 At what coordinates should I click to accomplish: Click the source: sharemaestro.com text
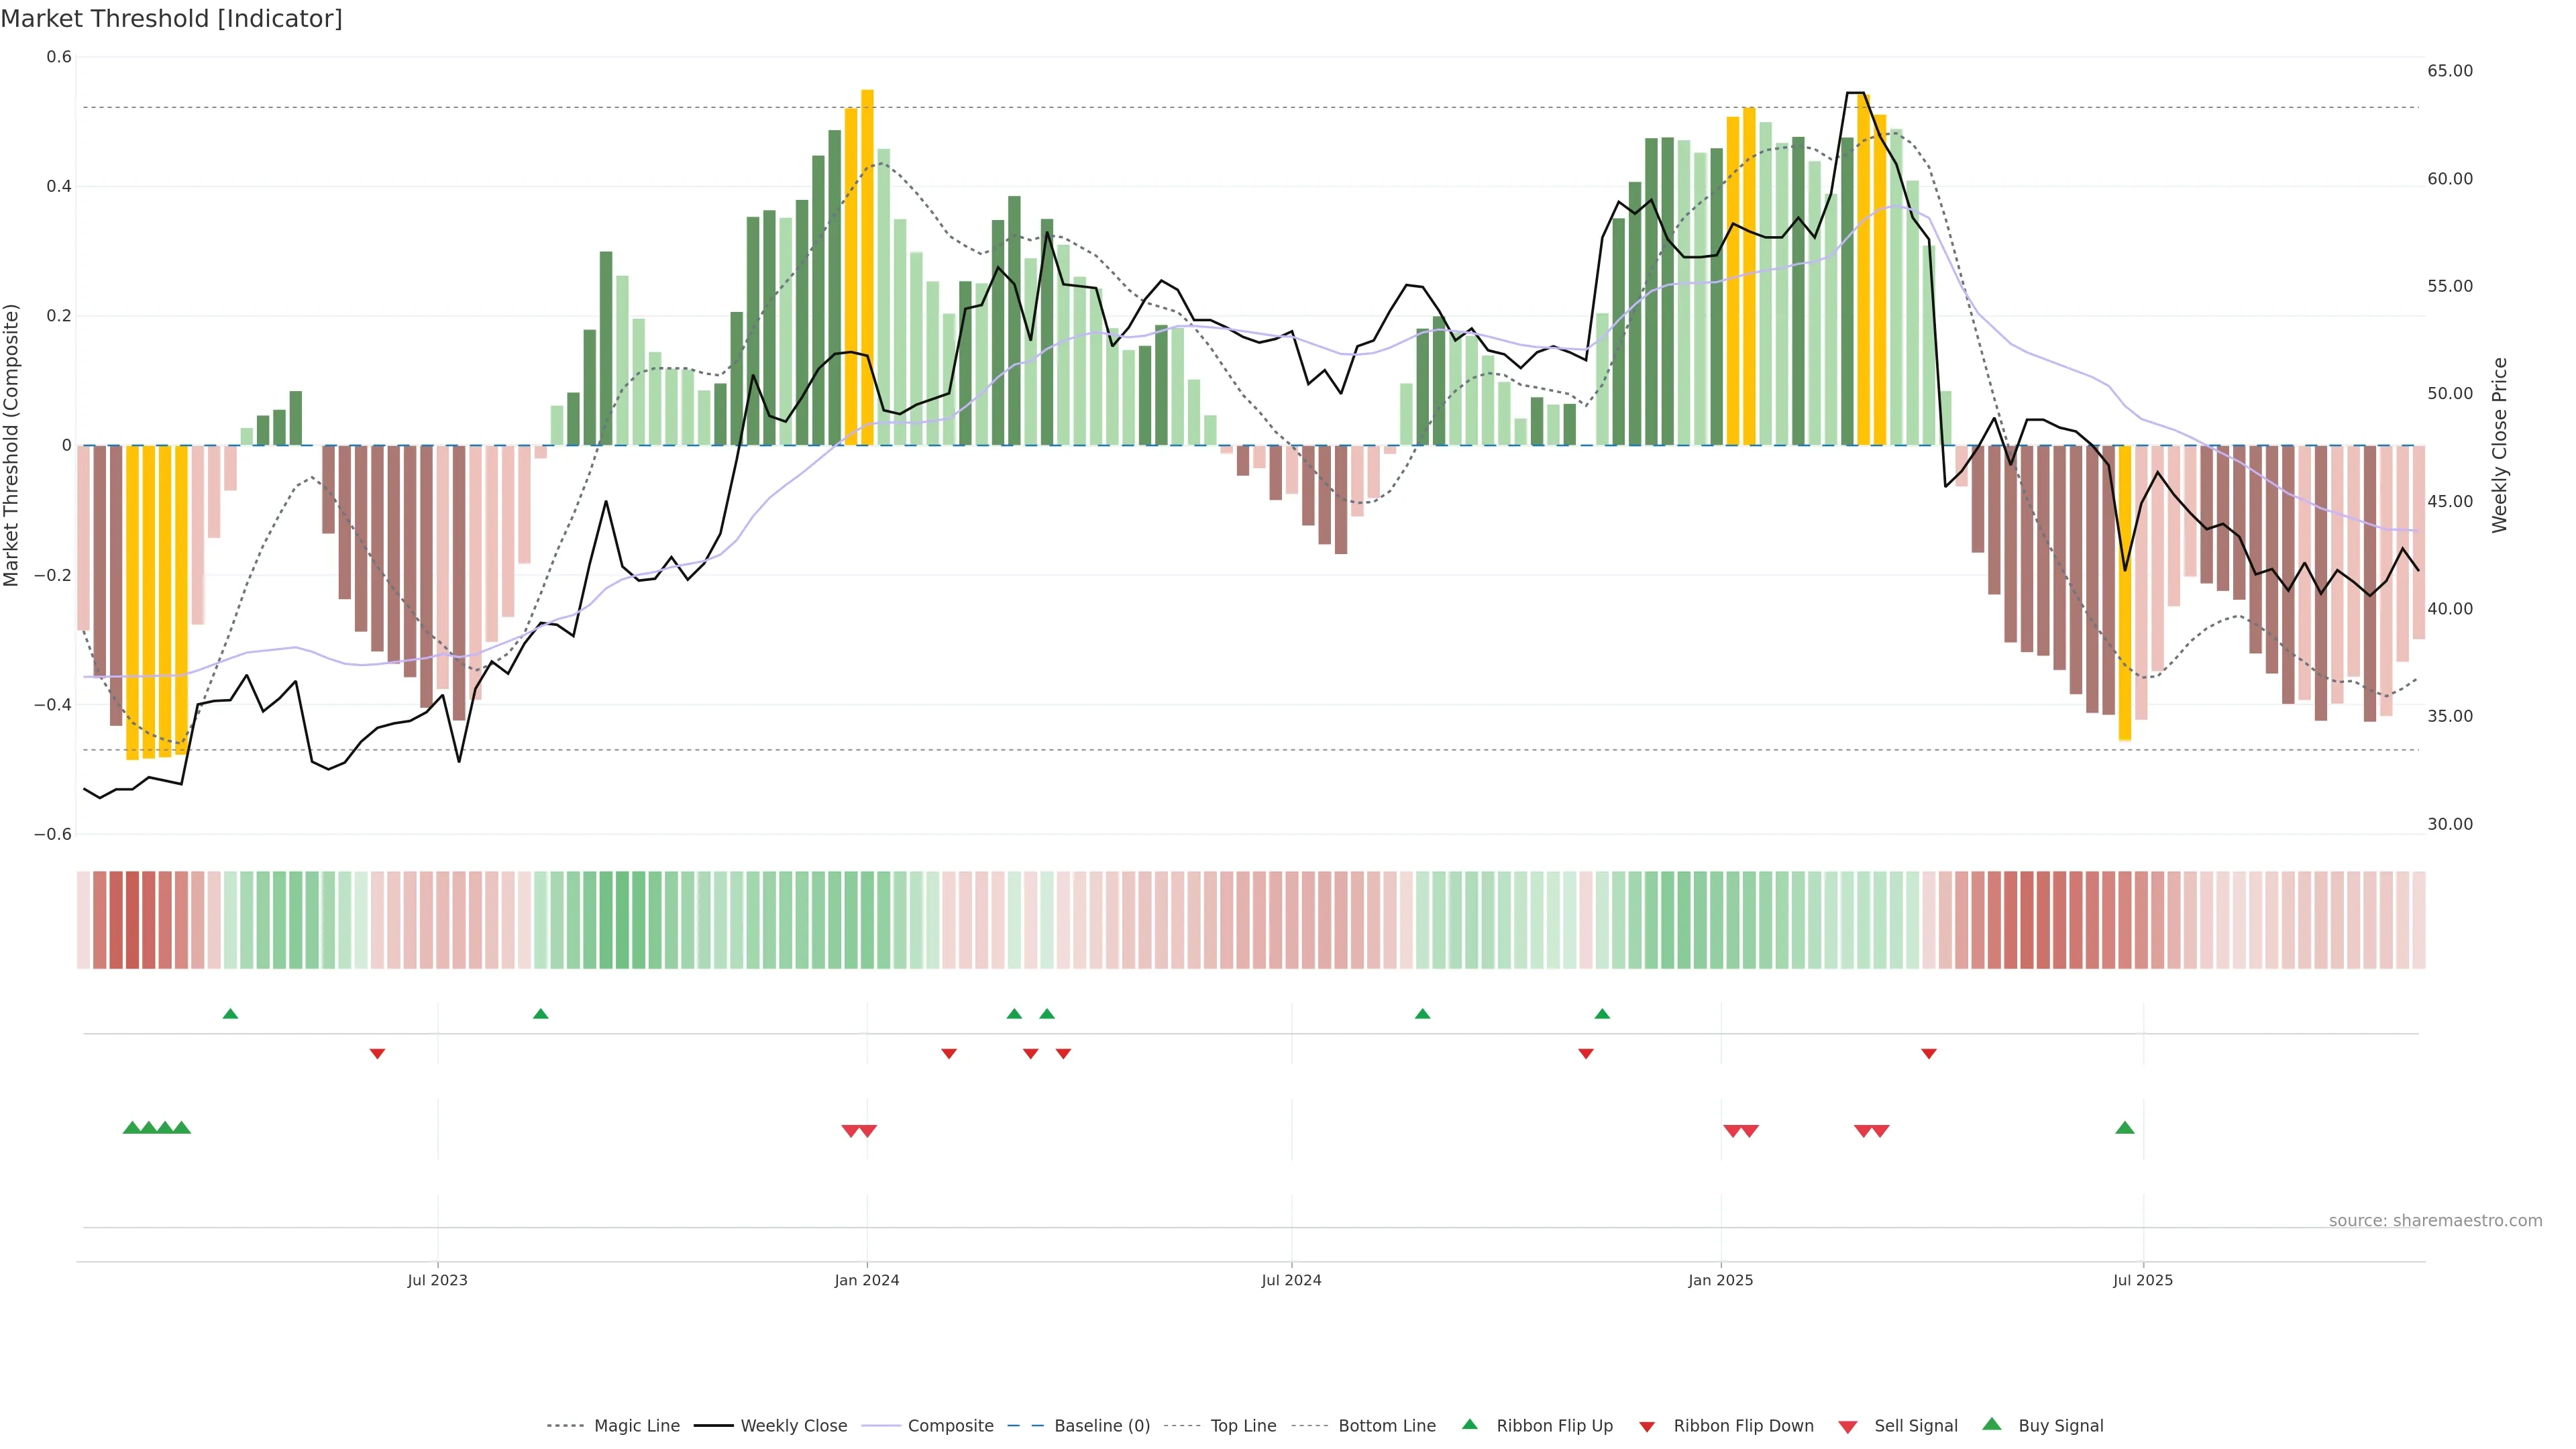[x=2435, y=1220]
